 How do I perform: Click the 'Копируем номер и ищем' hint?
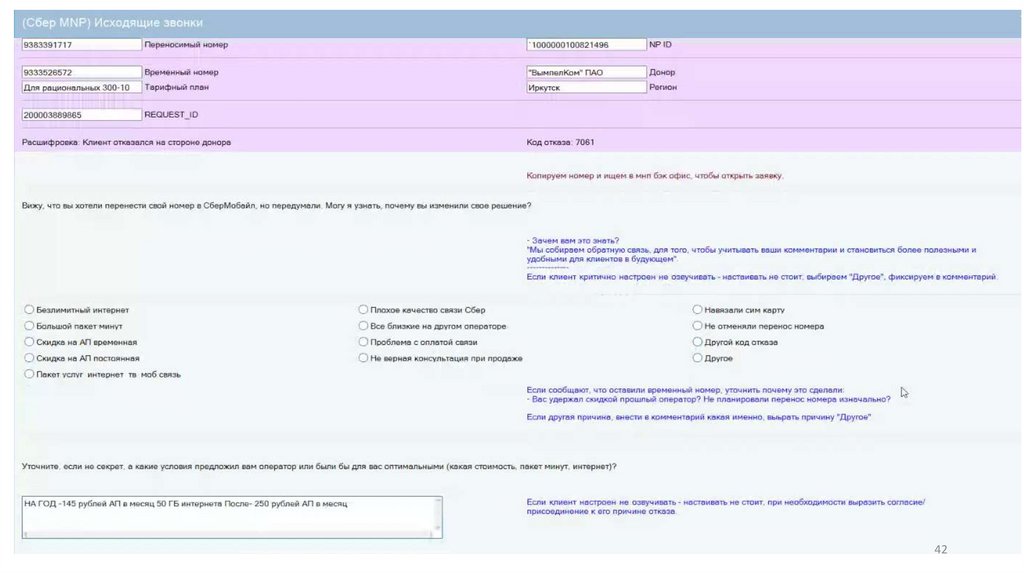point(654,176)
